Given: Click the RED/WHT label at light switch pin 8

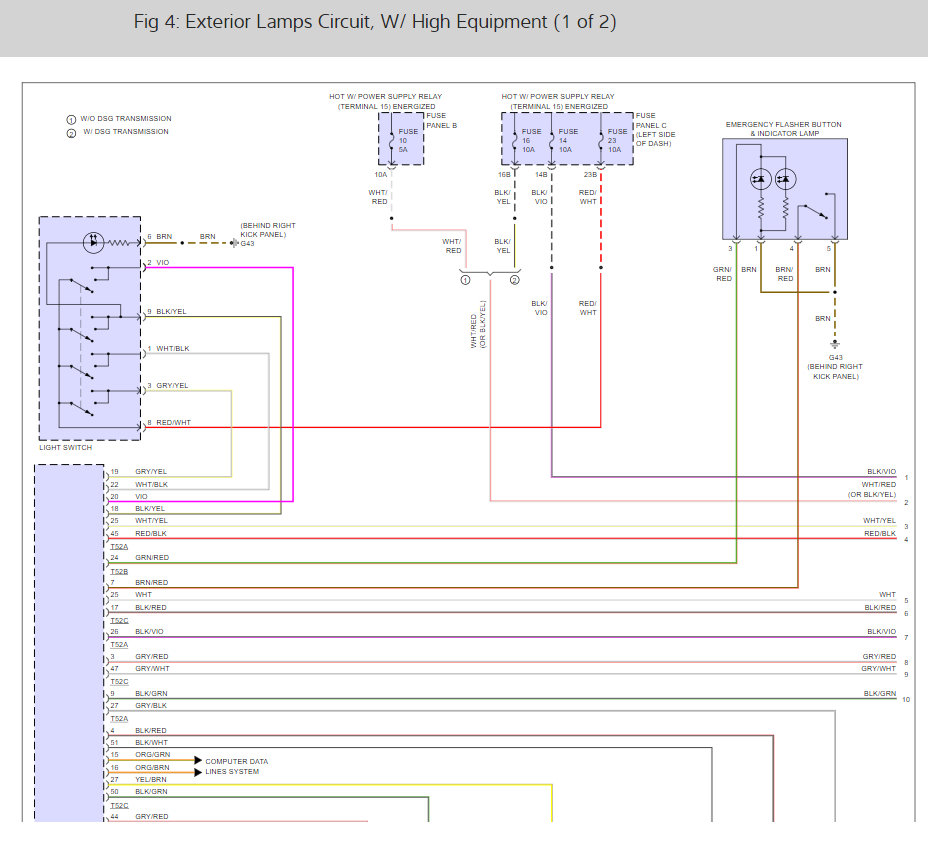Looking at the screenshot, I should point(173,422).
